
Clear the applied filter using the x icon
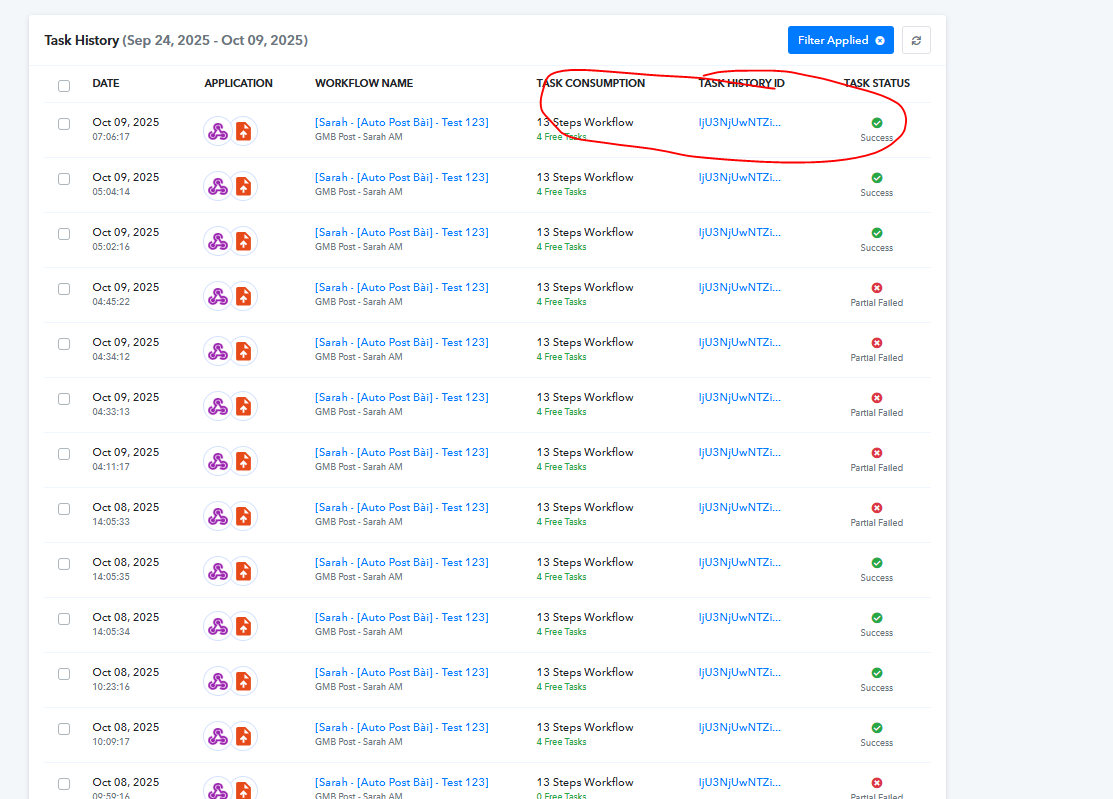tap(880, 41)
